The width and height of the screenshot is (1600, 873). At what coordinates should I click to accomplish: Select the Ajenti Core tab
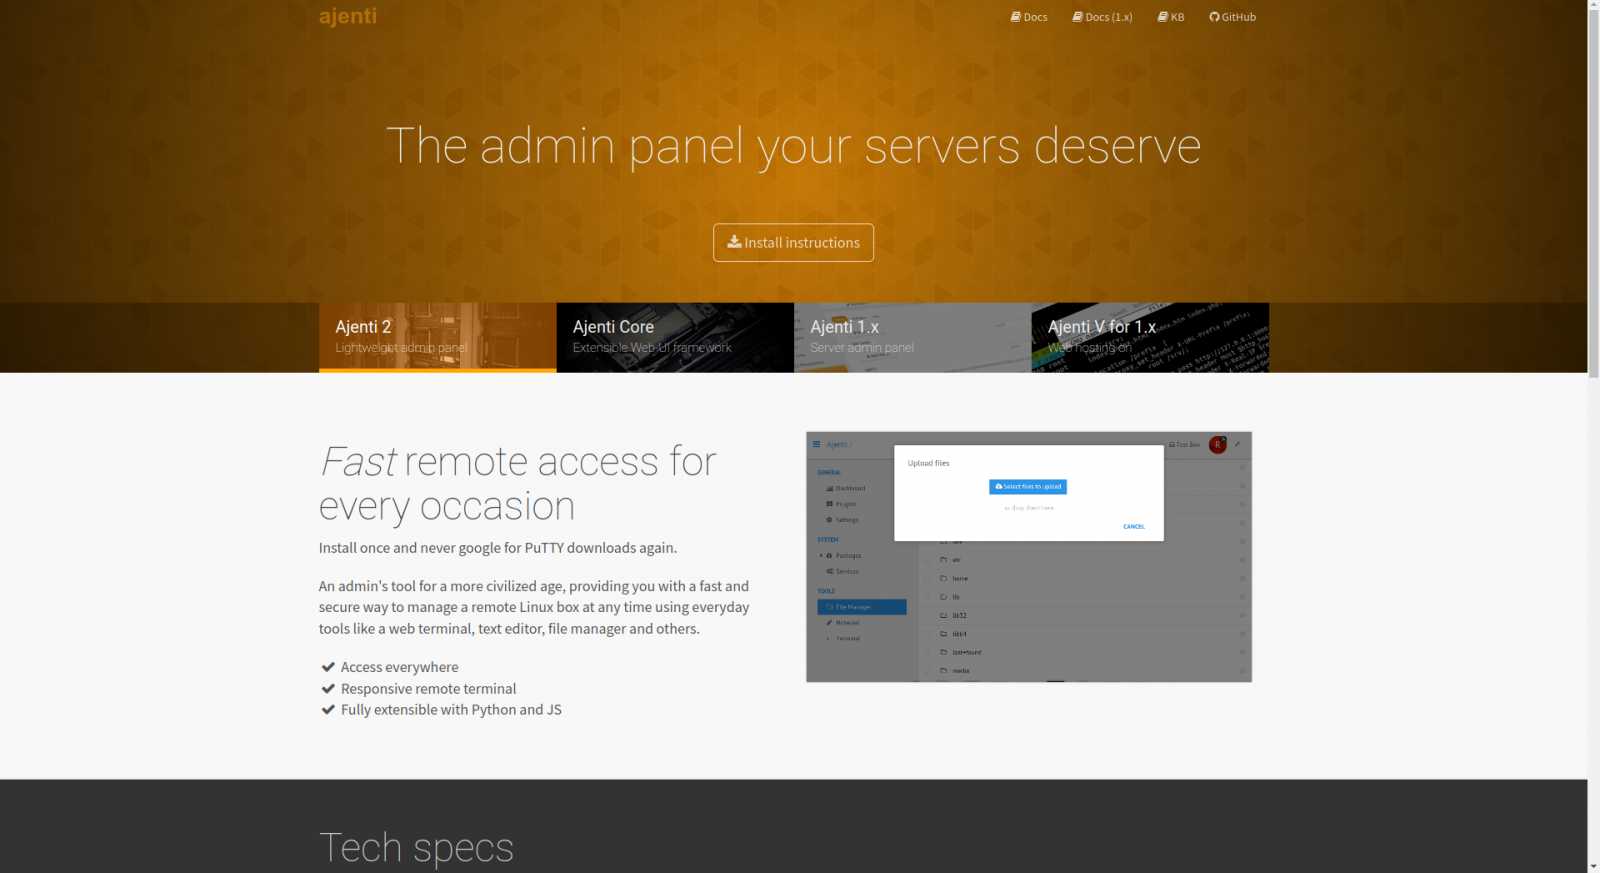675,338
